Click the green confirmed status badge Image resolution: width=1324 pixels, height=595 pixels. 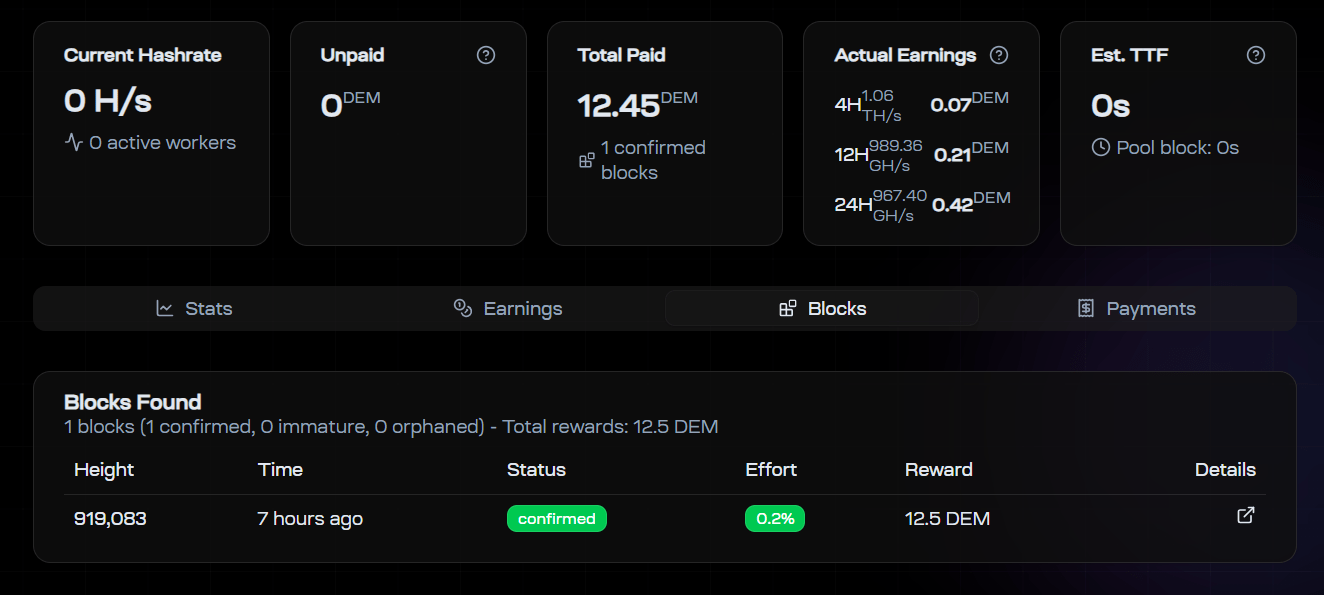click(557, 519)
